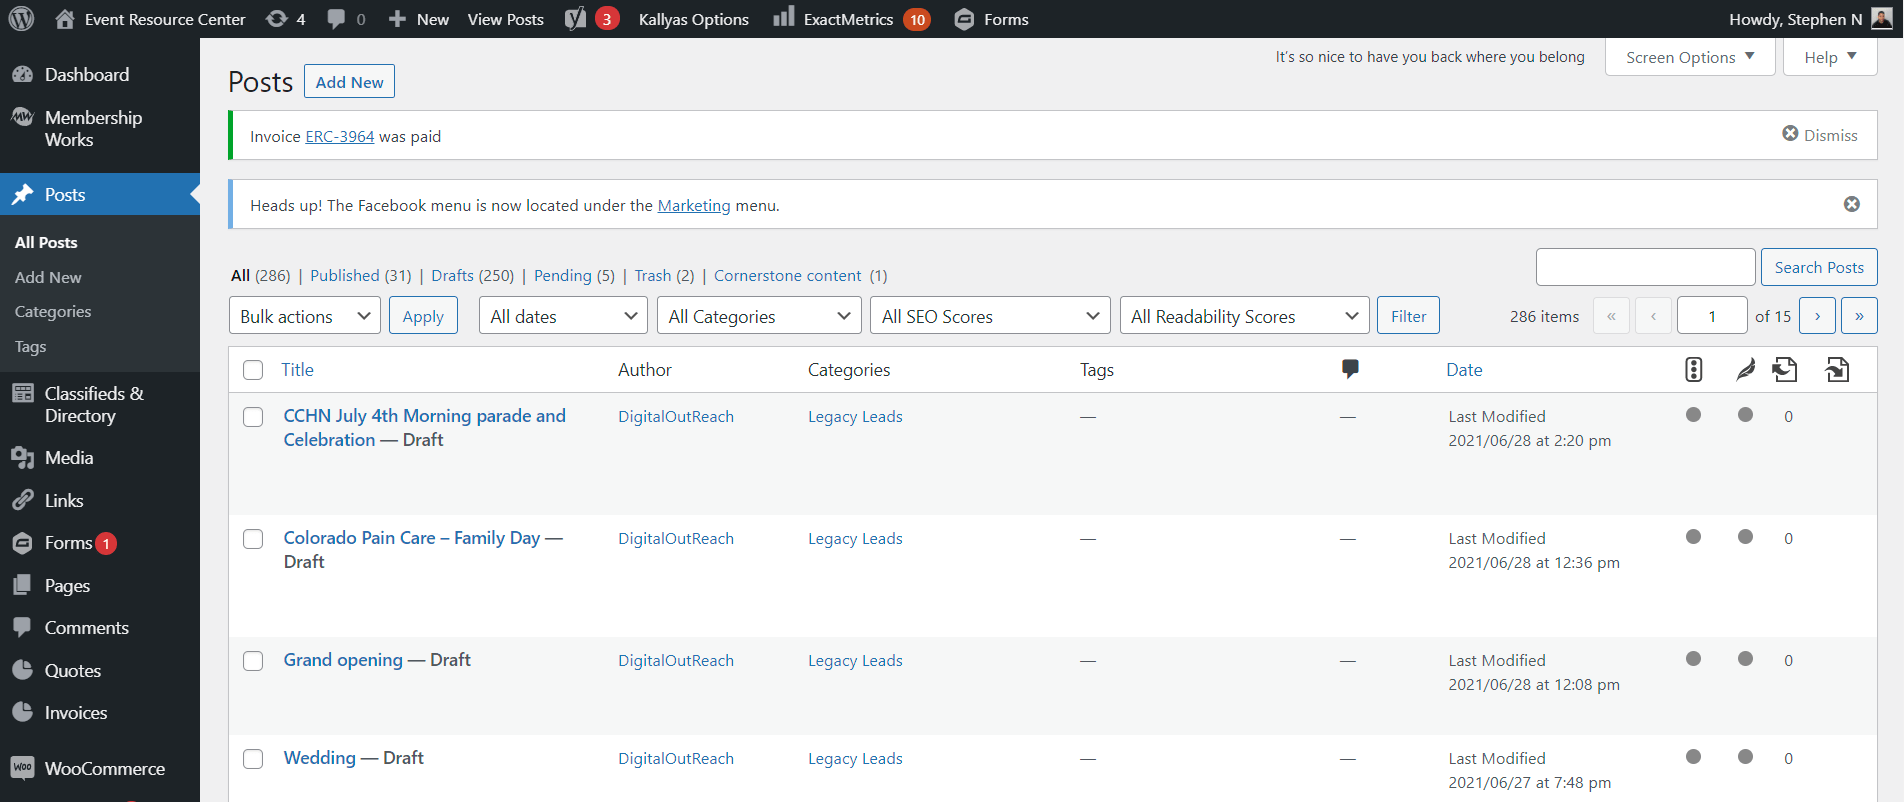Click the Add New button beside Posts heading

click(x=349, y=82)
